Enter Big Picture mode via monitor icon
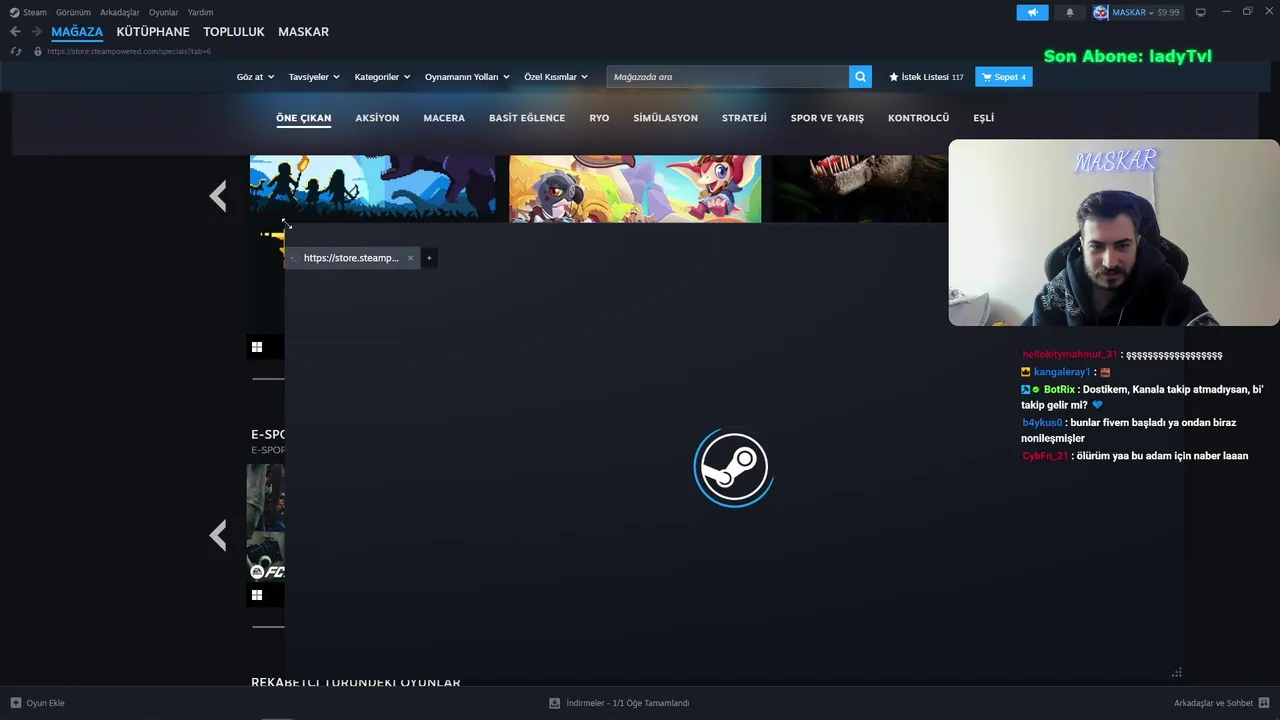This screenshot has width=1280, height=720. coord(1201,12)
